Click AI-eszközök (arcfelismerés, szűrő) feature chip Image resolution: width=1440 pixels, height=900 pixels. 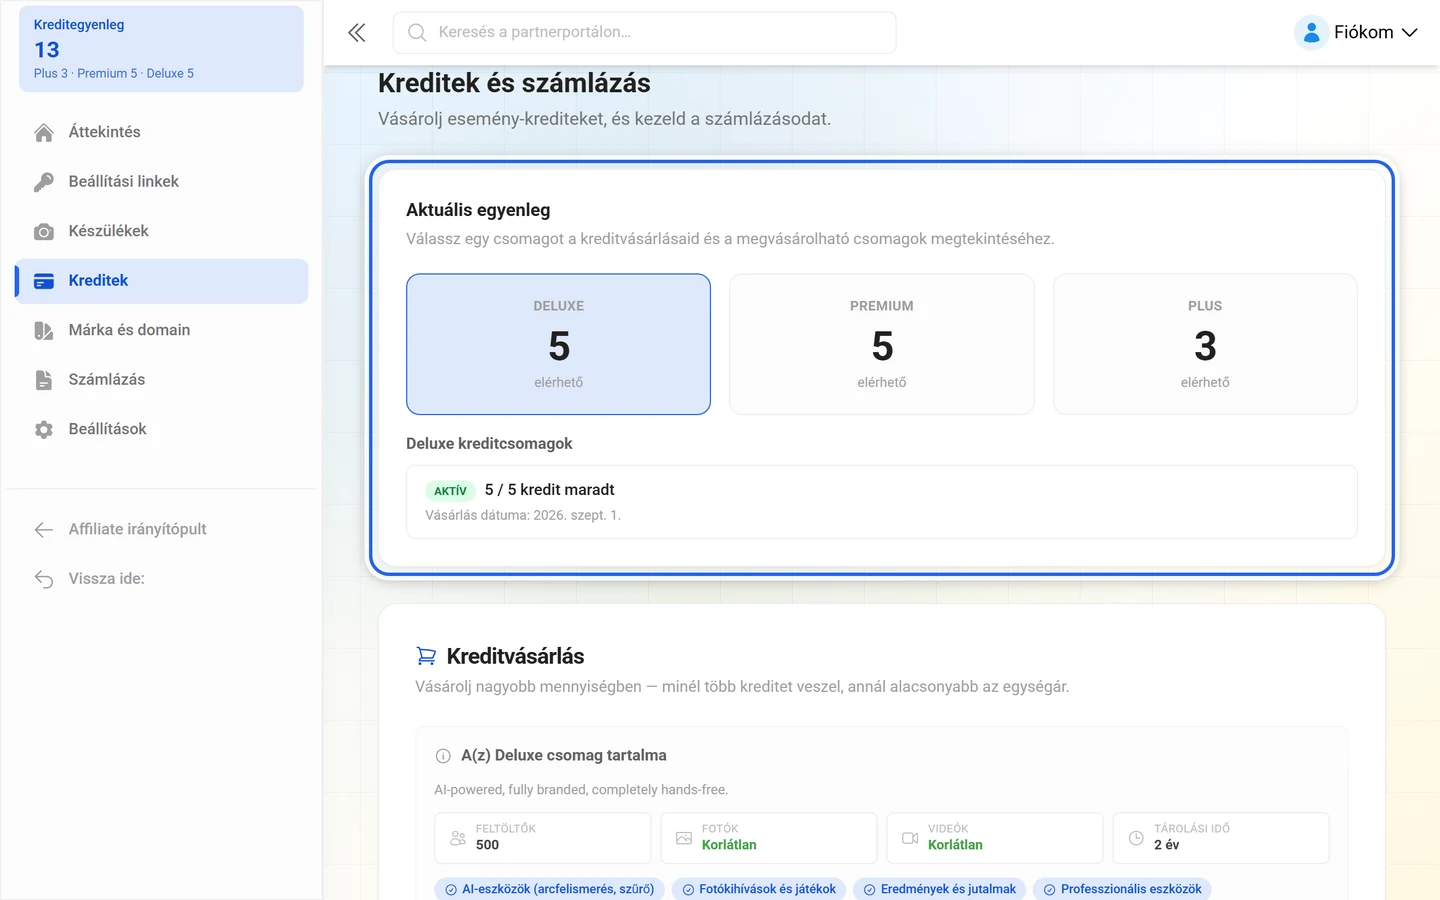click(x=549, y=889)
